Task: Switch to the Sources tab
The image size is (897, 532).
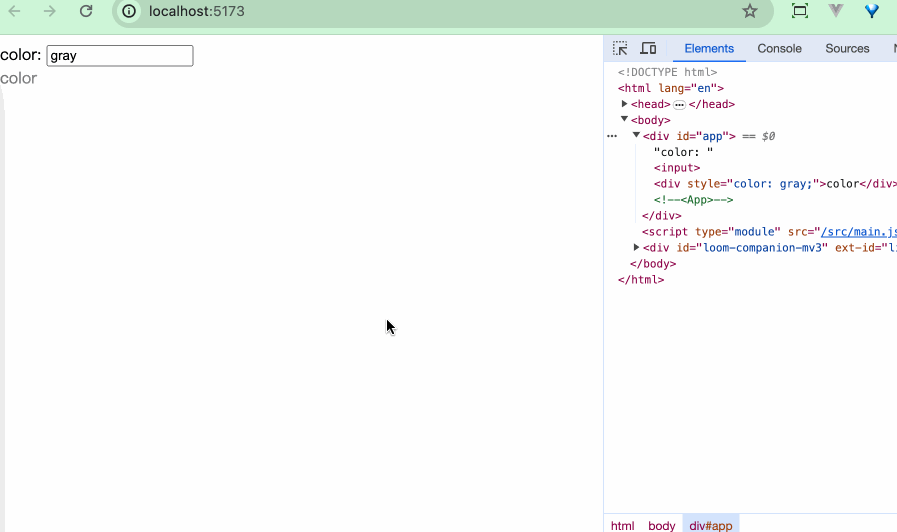Action: pos(847,48)
